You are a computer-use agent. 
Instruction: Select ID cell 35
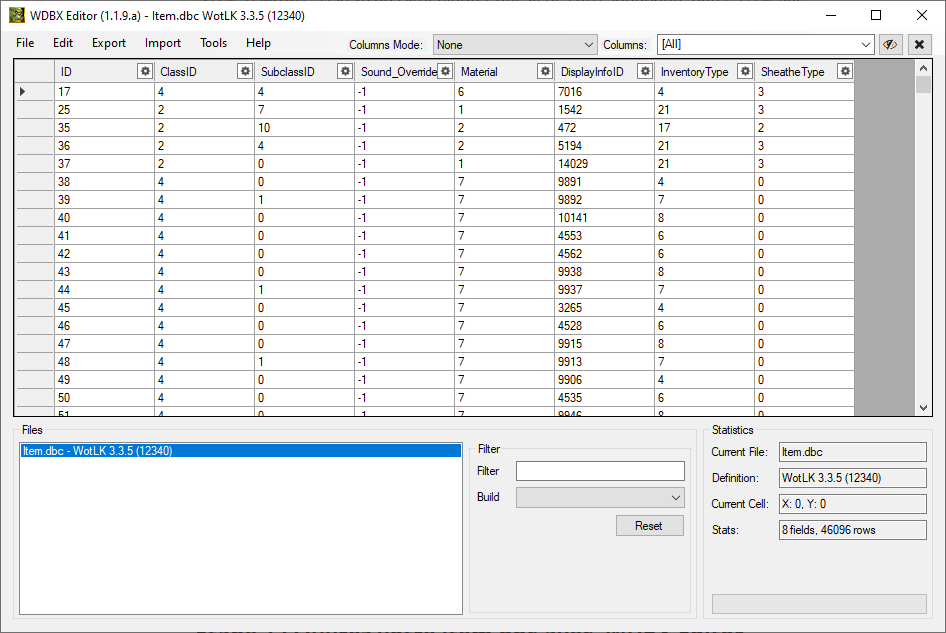tap(104, 128)
